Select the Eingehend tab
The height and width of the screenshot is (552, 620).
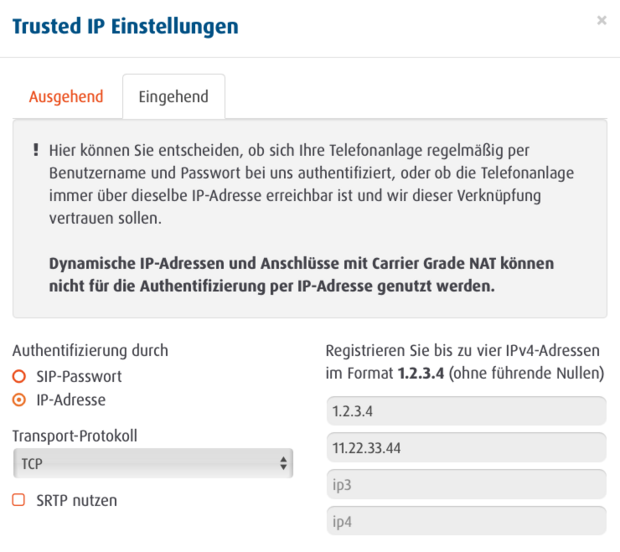(x=173, y=97)
